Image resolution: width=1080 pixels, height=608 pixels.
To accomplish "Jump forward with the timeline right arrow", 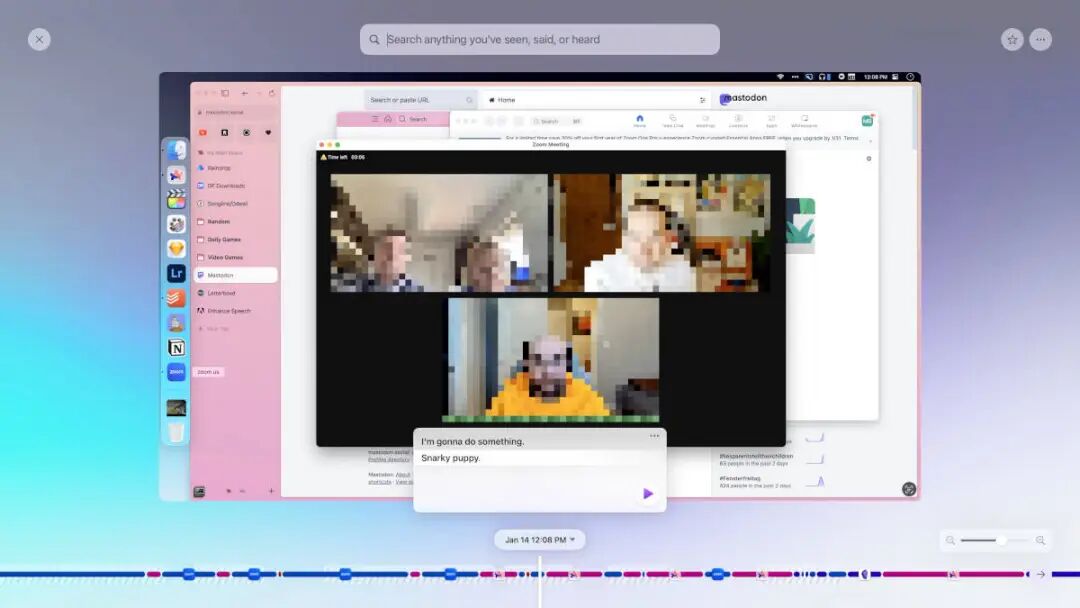I will coord(1041,574).
